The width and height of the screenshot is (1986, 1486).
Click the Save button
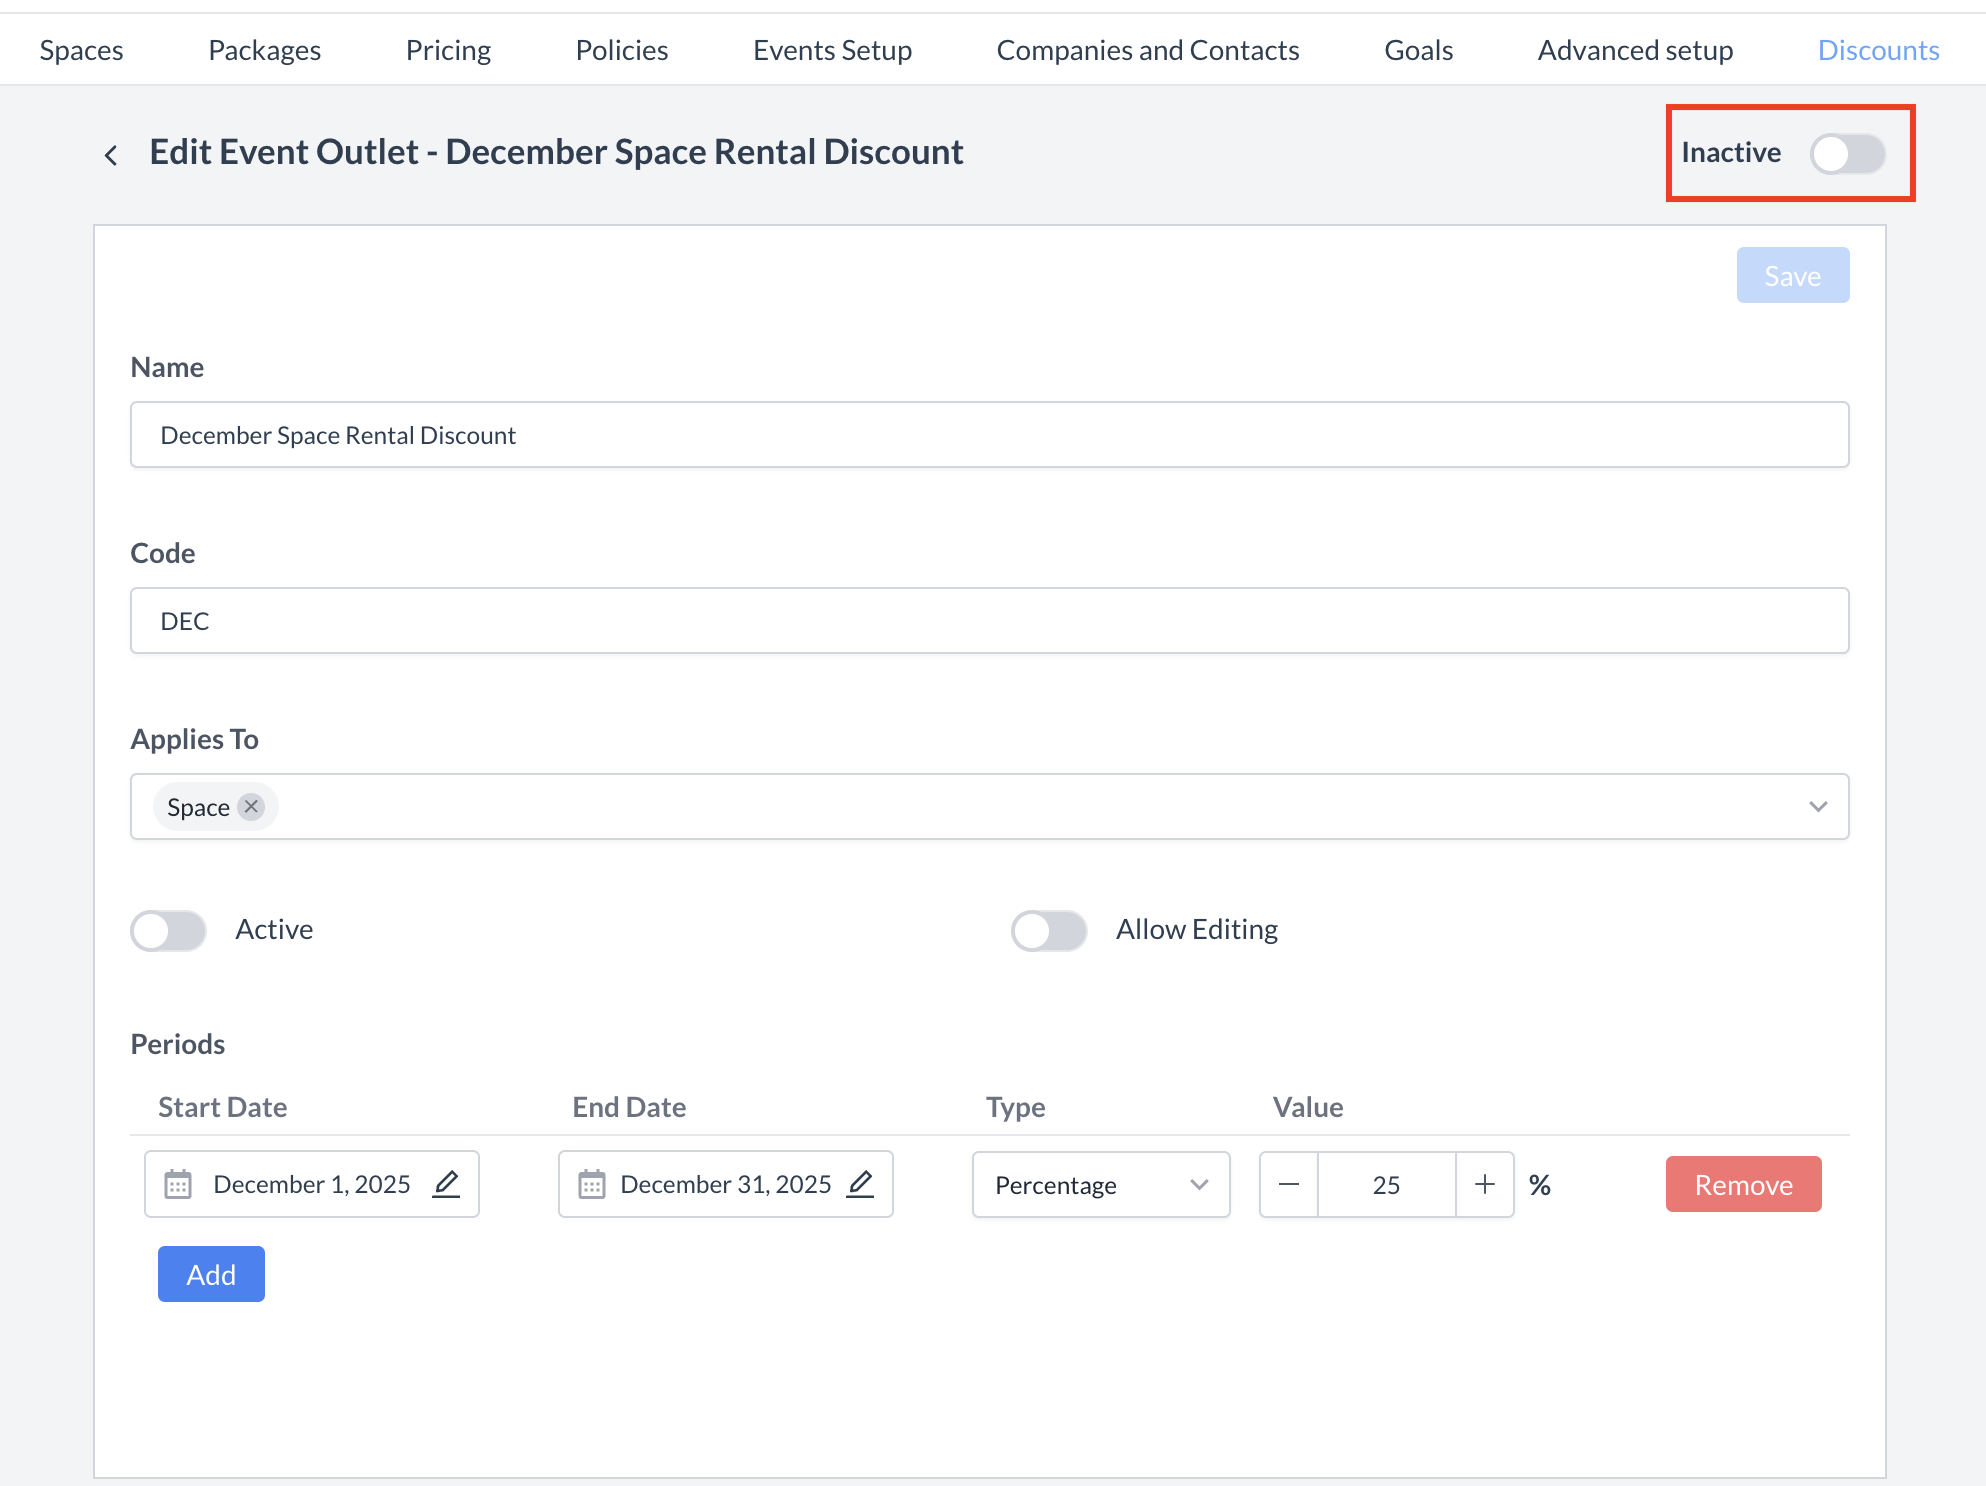(1793, 275)
